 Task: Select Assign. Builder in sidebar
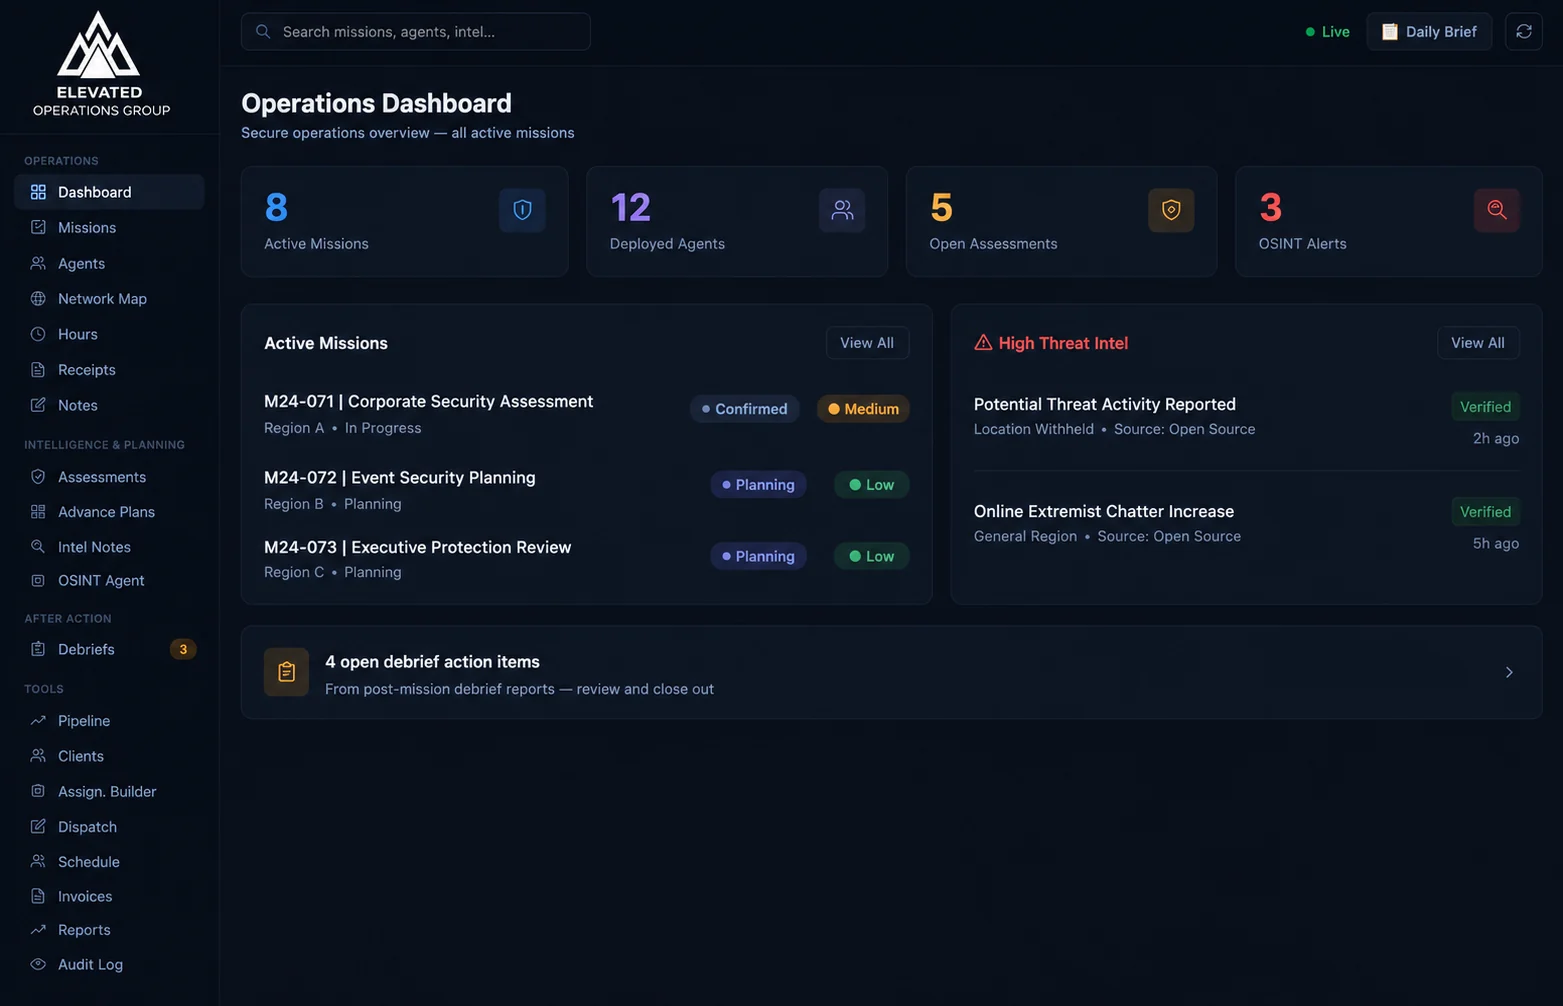(109, 792)
